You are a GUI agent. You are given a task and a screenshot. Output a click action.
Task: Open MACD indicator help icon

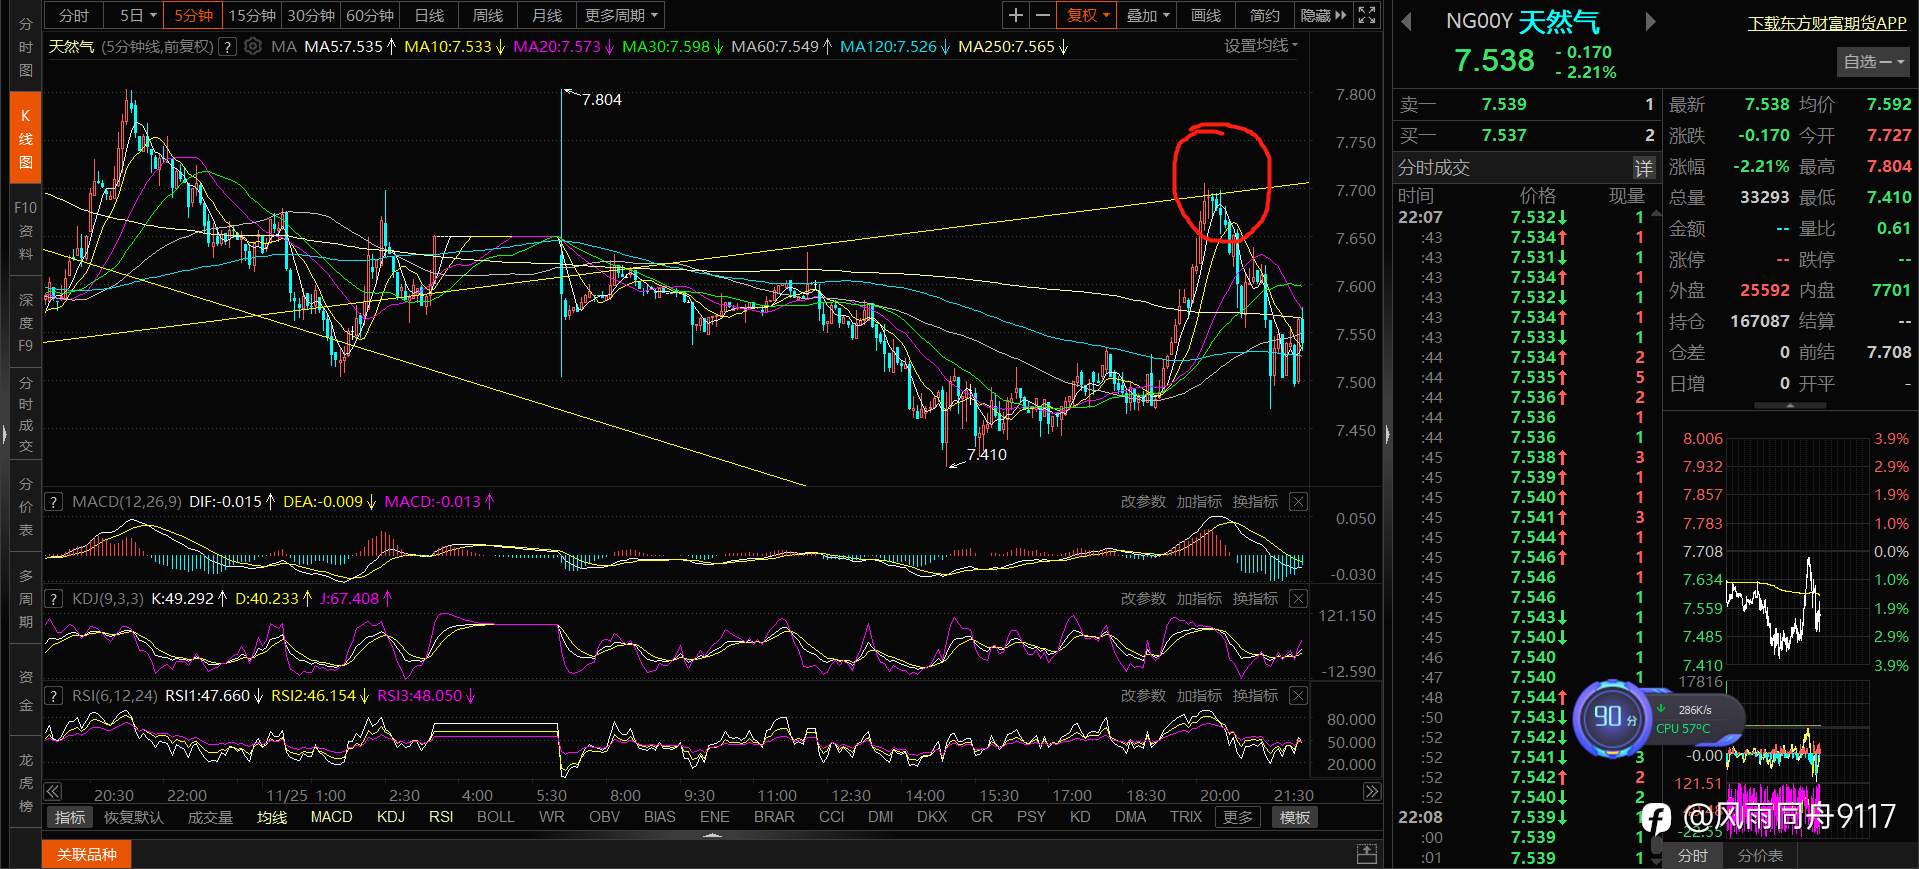(54, 502)
